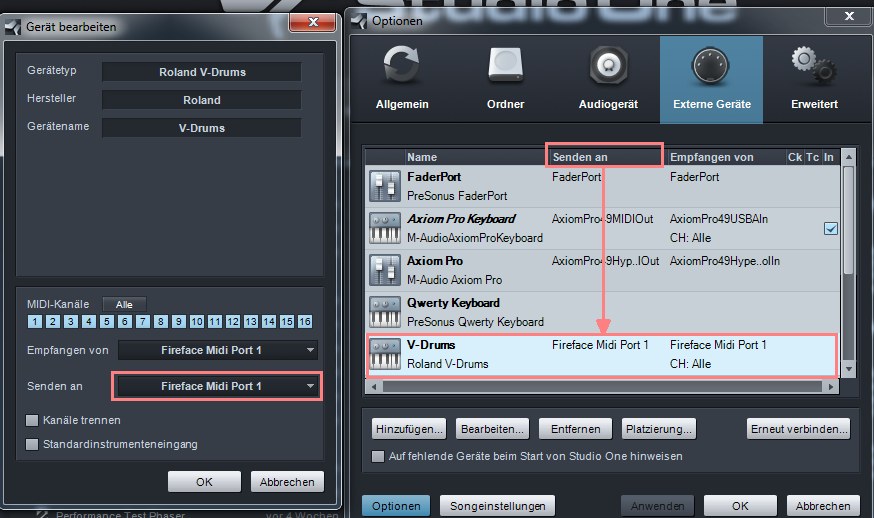Click the FaderPort device icon

[x=385, y=186]
